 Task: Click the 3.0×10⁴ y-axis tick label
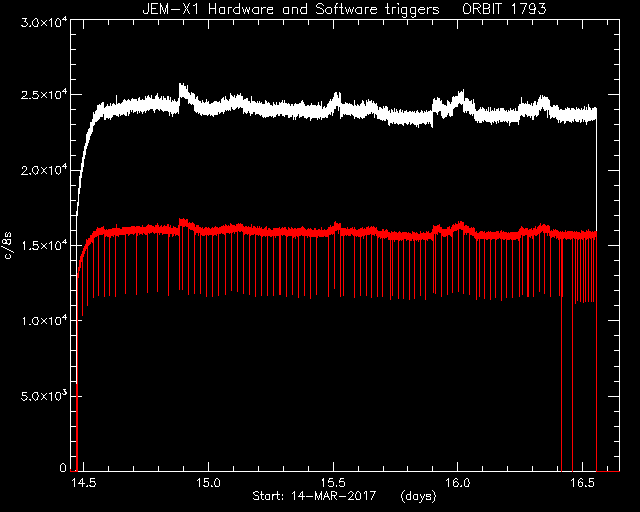[44, 22]
